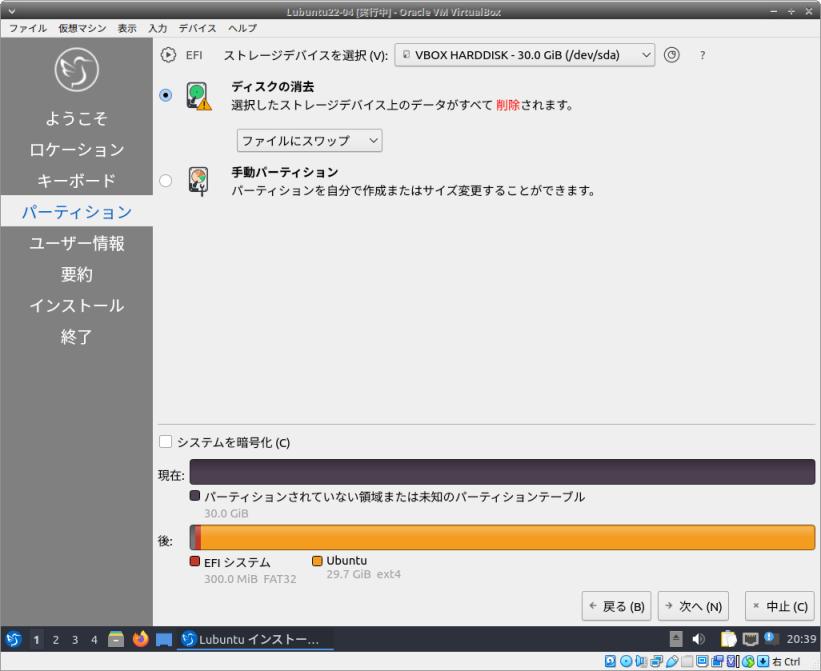The height and width of the screenshot is (671, 821).
Task: Click the 戻る (B) back button
Action: [x=616, y=606]
